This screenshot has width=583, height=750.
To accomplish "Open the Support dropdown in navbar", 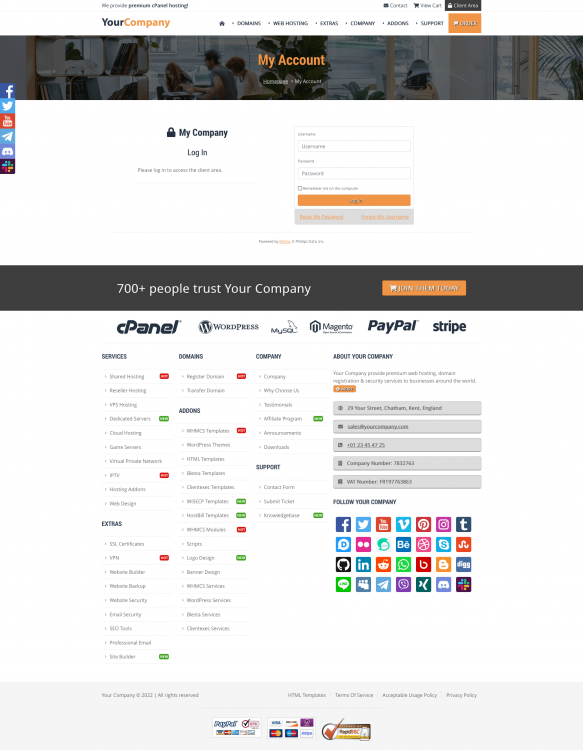I will tap(430, 23).
